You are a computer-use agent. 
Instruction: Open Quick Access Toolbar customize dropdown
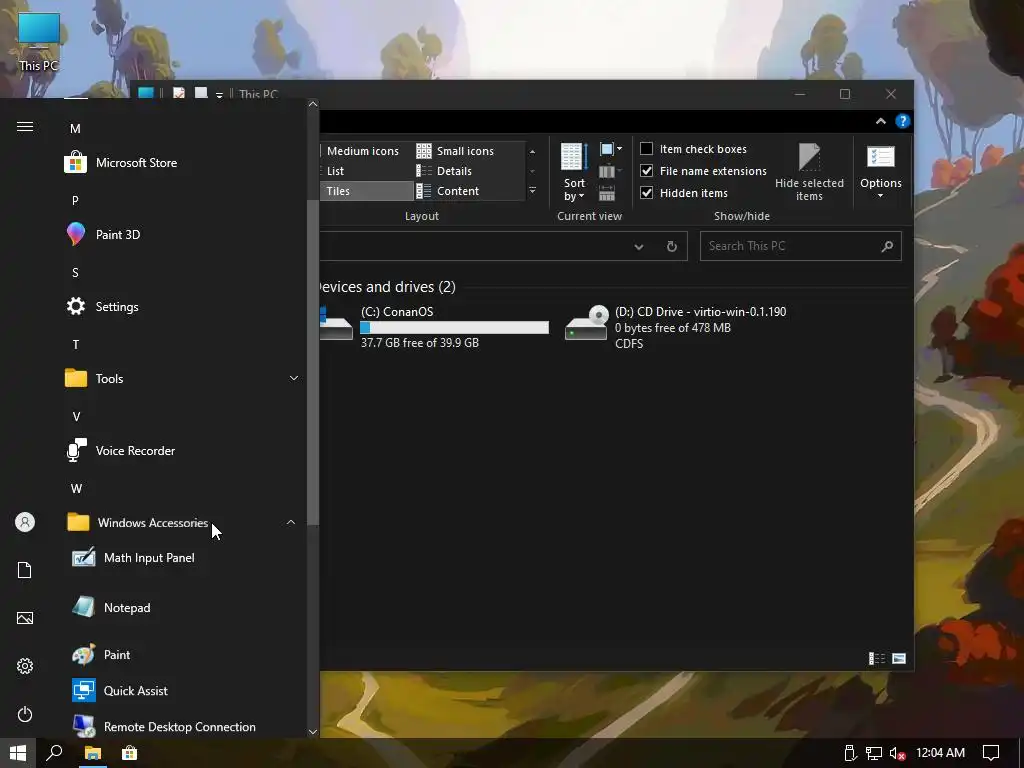(219, 95)
